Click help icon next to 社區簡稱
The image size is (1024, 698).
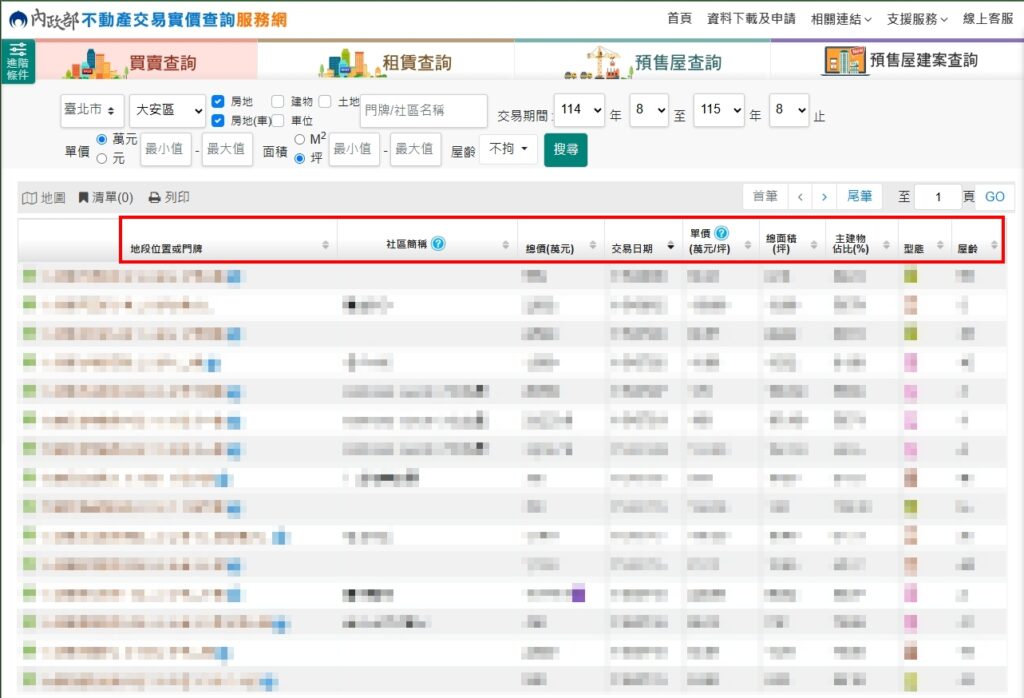pyautogui.click(x=439, y=244)
